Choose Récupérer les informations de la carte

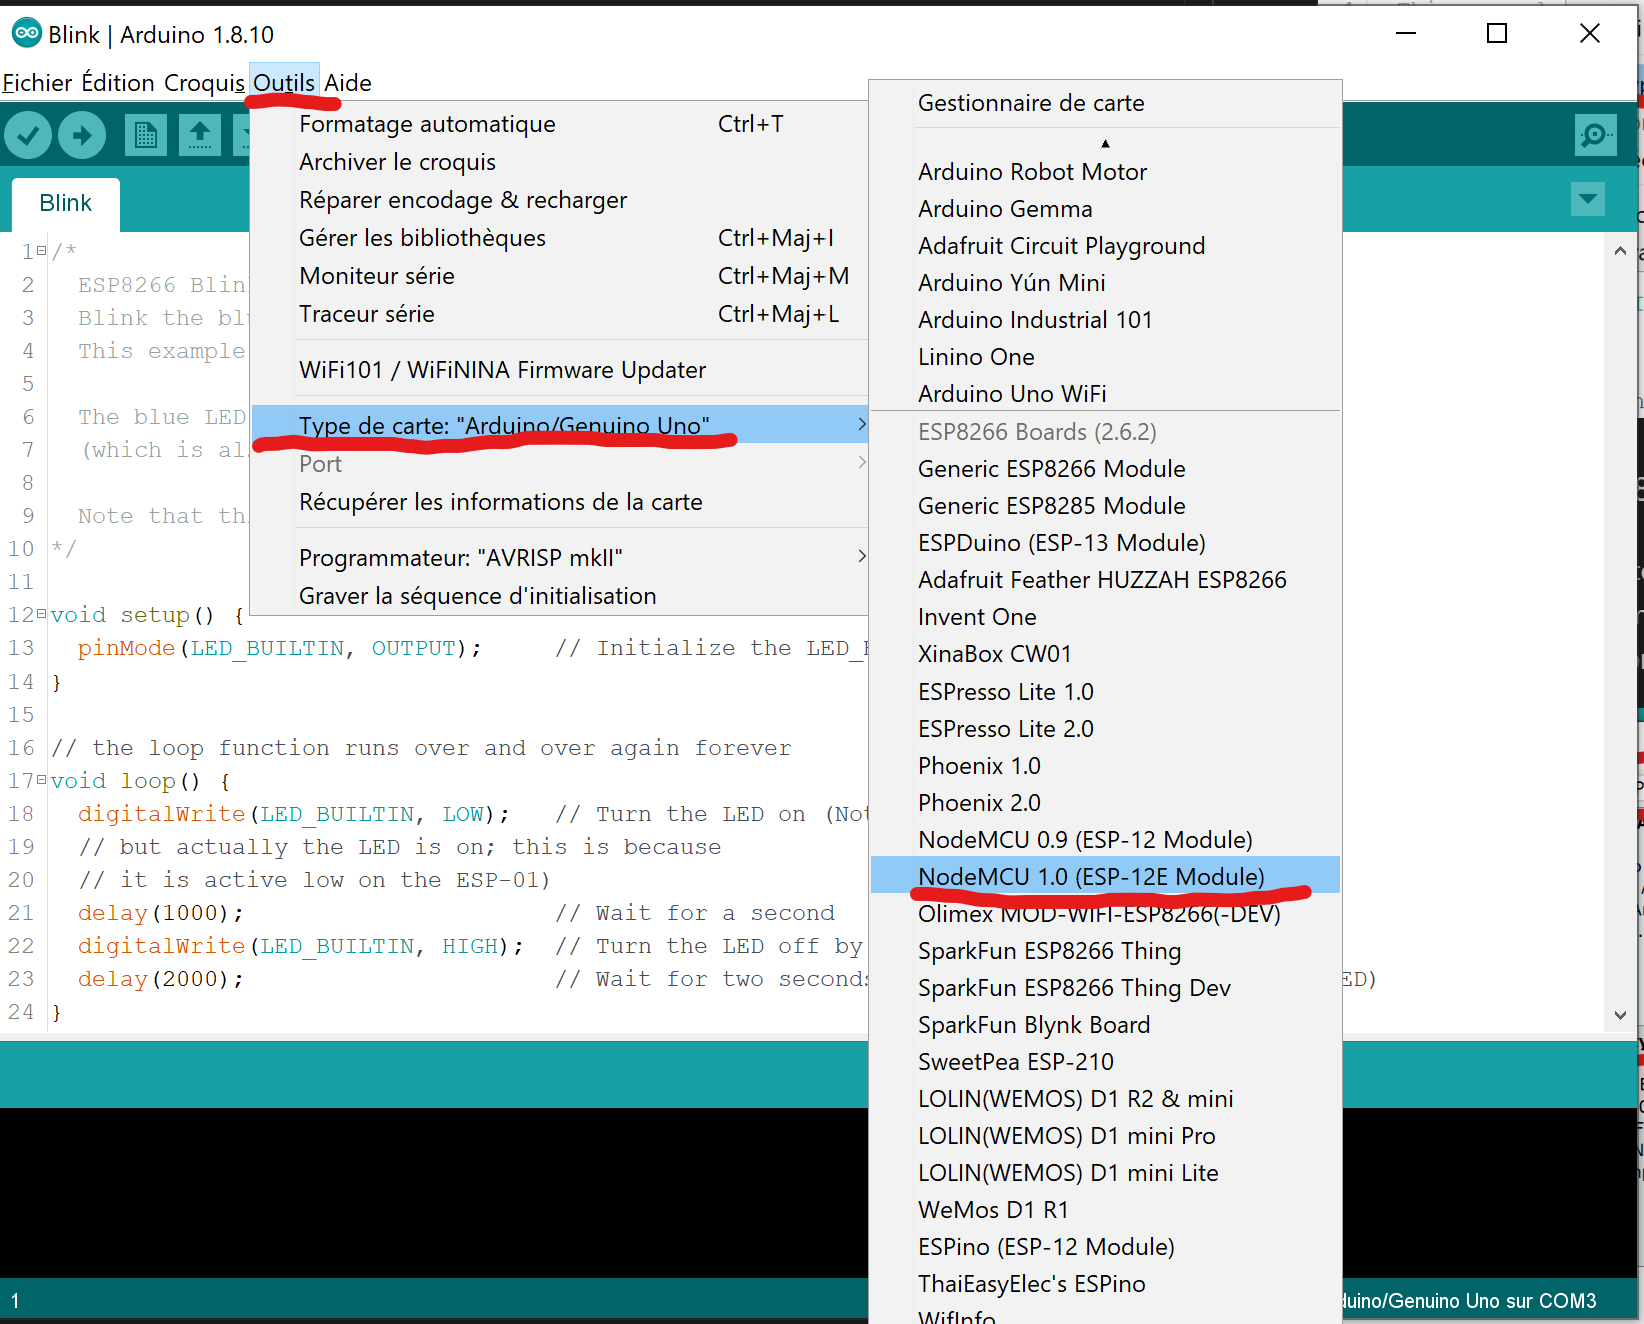560,502
